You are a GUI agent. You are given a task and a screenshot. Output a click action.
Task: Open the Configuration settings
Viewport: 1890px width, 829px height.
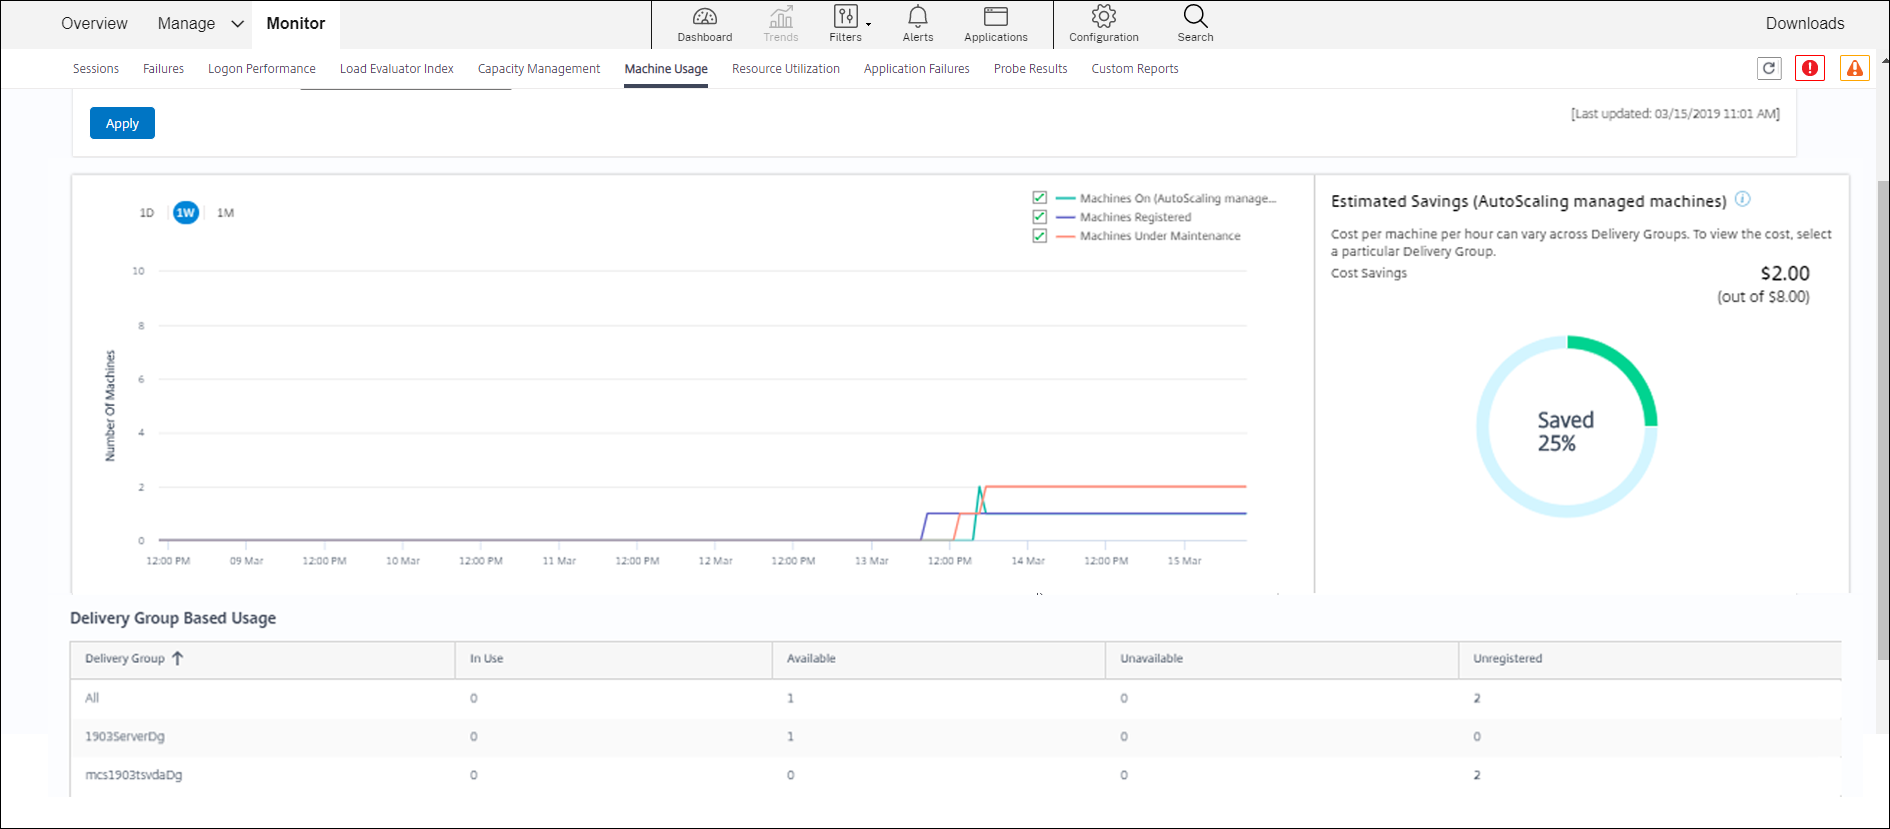tap(1103, 24)
